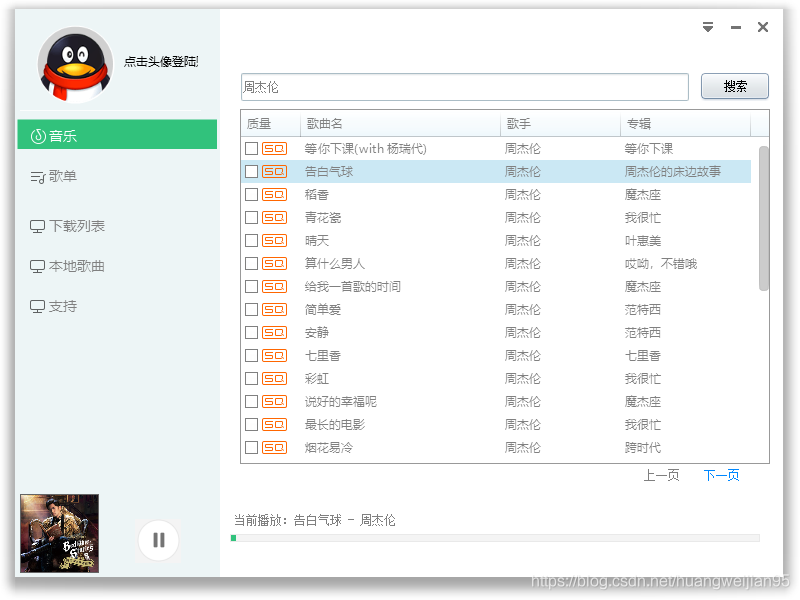The width and height of the screenshot is (800, 600).
Task: Check the box for 给我一首歌的时间
Action: (251, 286)
